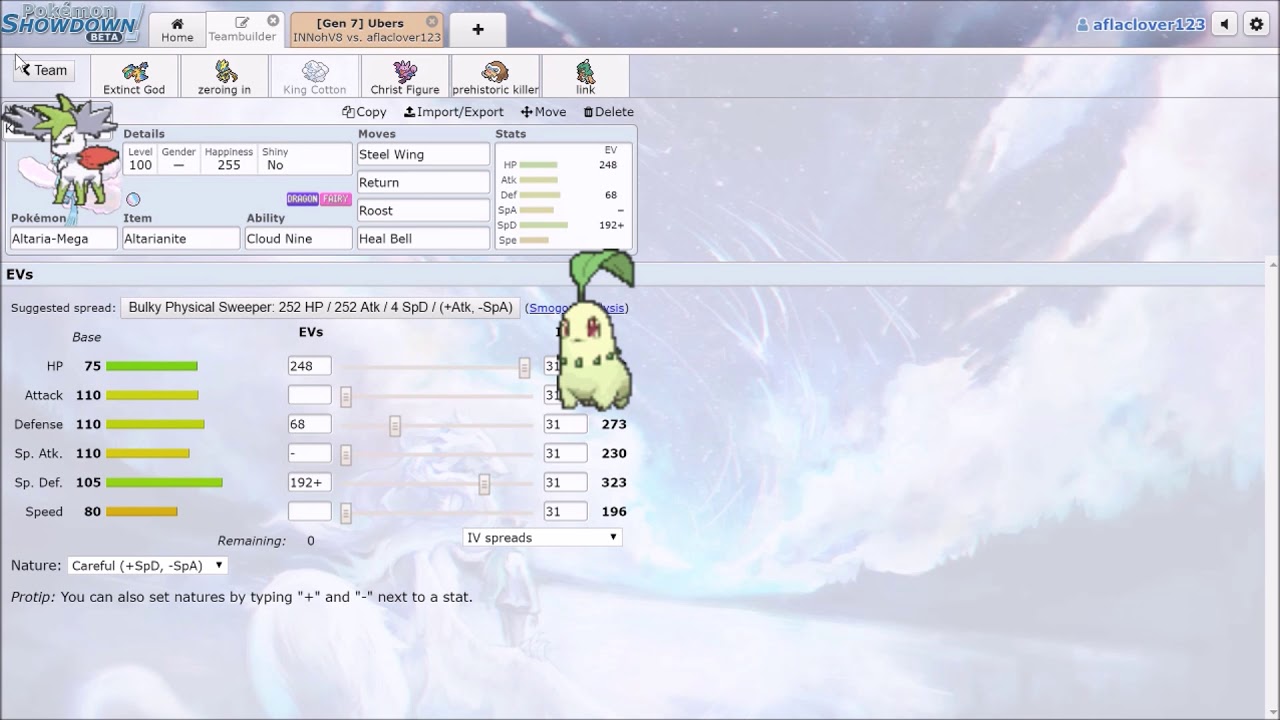Adjust the Attack EV slider handle

[x=346, y=397]
